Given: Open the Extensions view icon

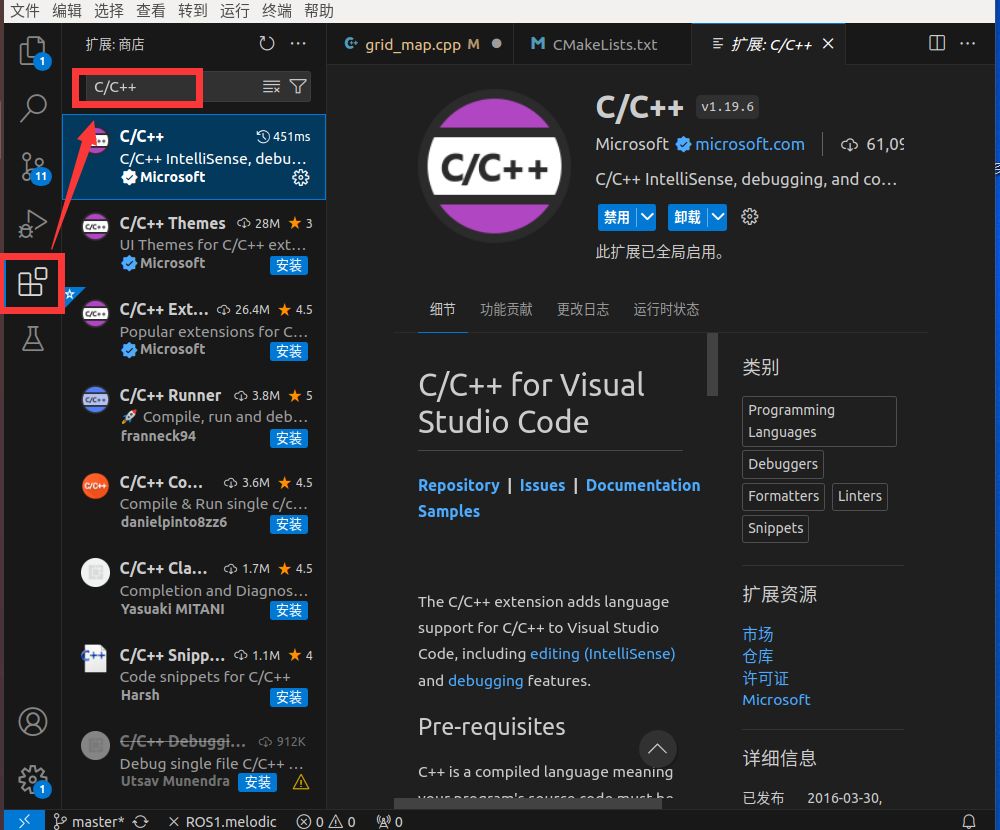Looking at the screenshot, I should 33,283.
